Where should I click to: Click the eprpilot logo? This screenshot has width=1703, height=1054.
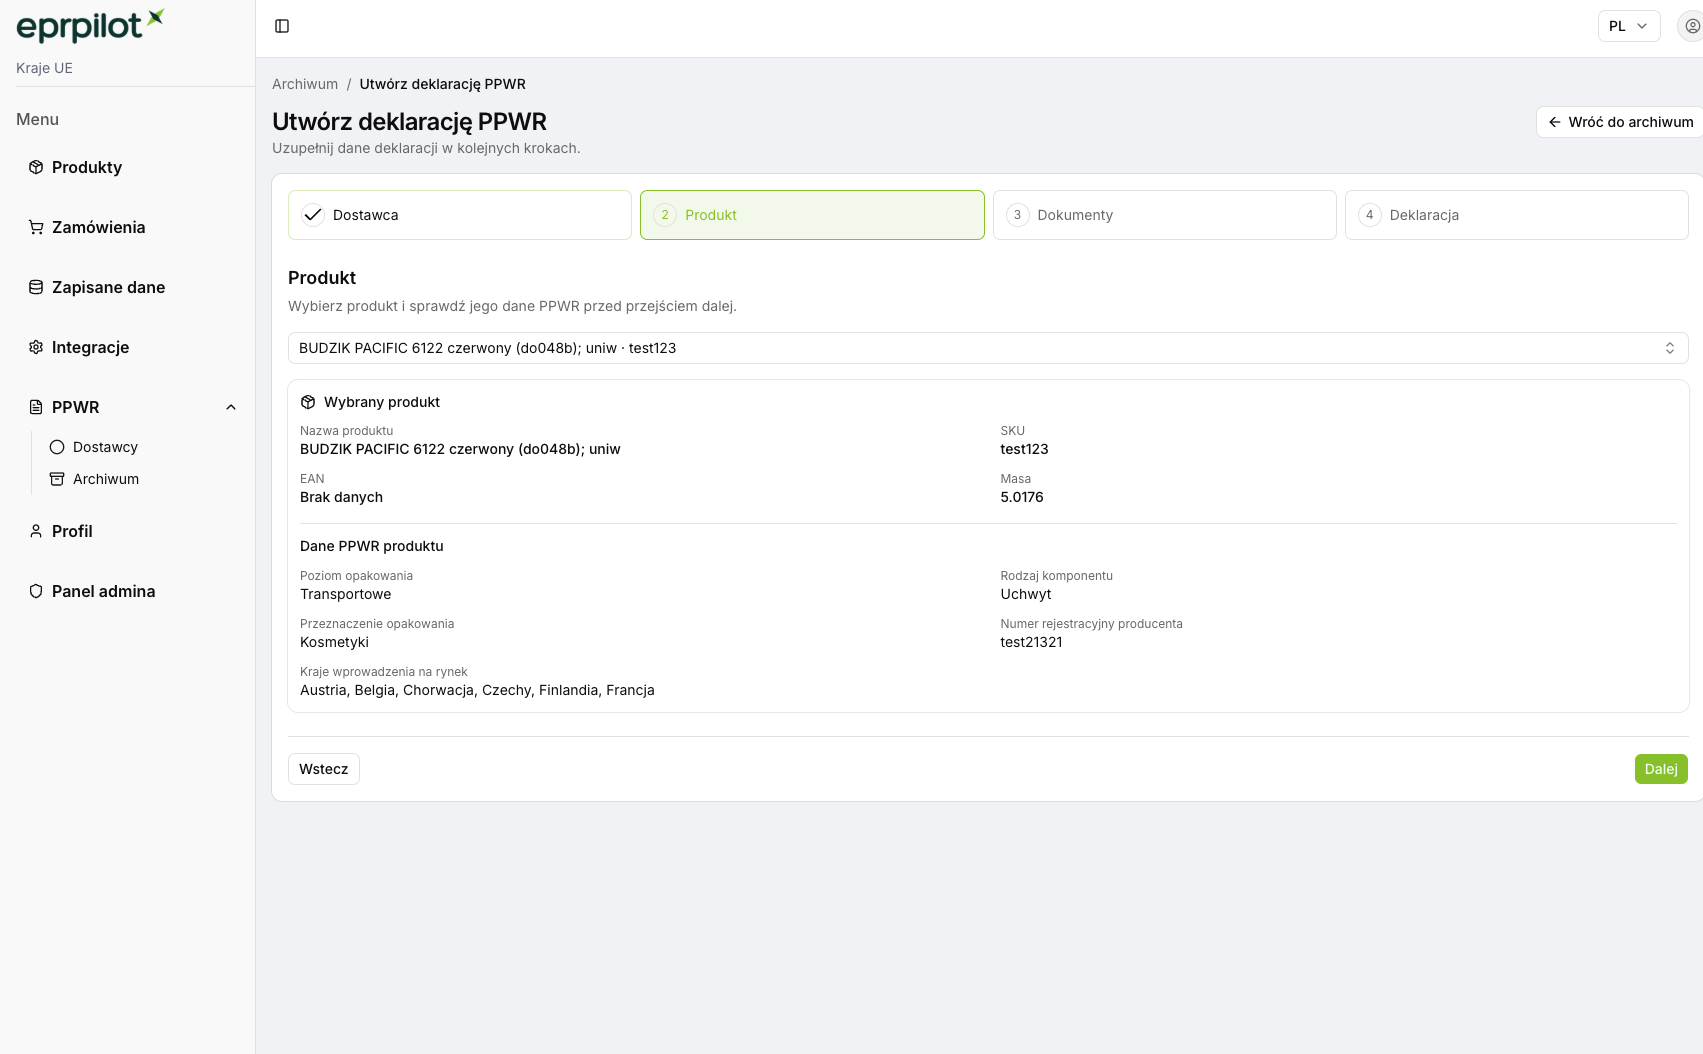pyautogui.click(x=90, y=26)
